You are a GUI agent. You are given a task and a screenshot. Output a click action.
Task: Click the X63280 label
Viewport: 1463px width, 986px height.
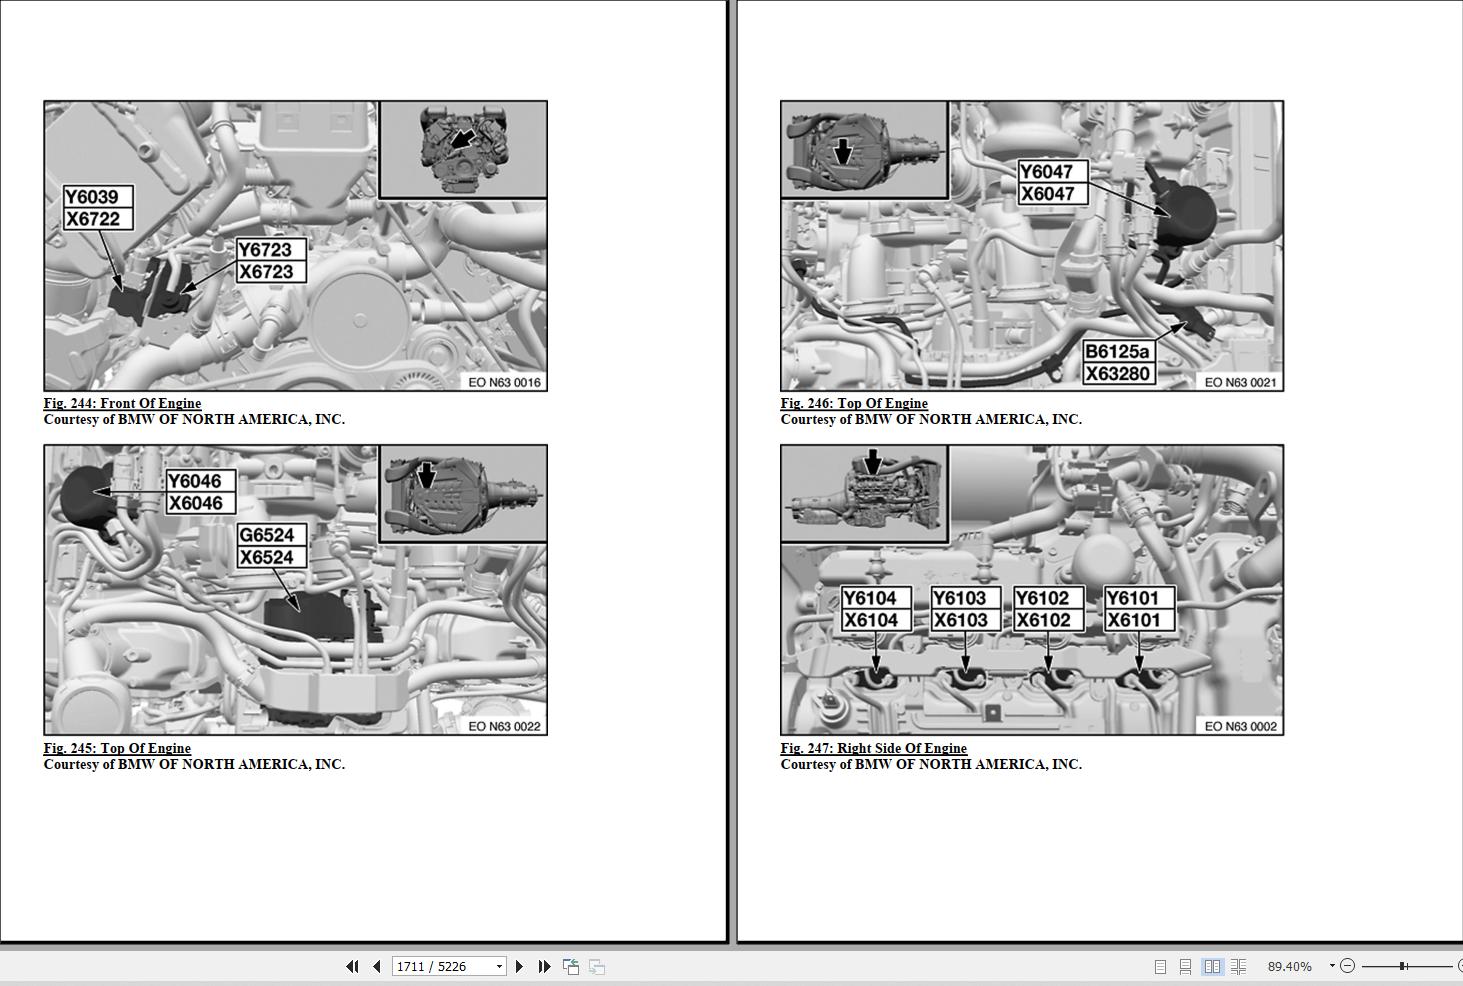click(x=1118, y=374)
